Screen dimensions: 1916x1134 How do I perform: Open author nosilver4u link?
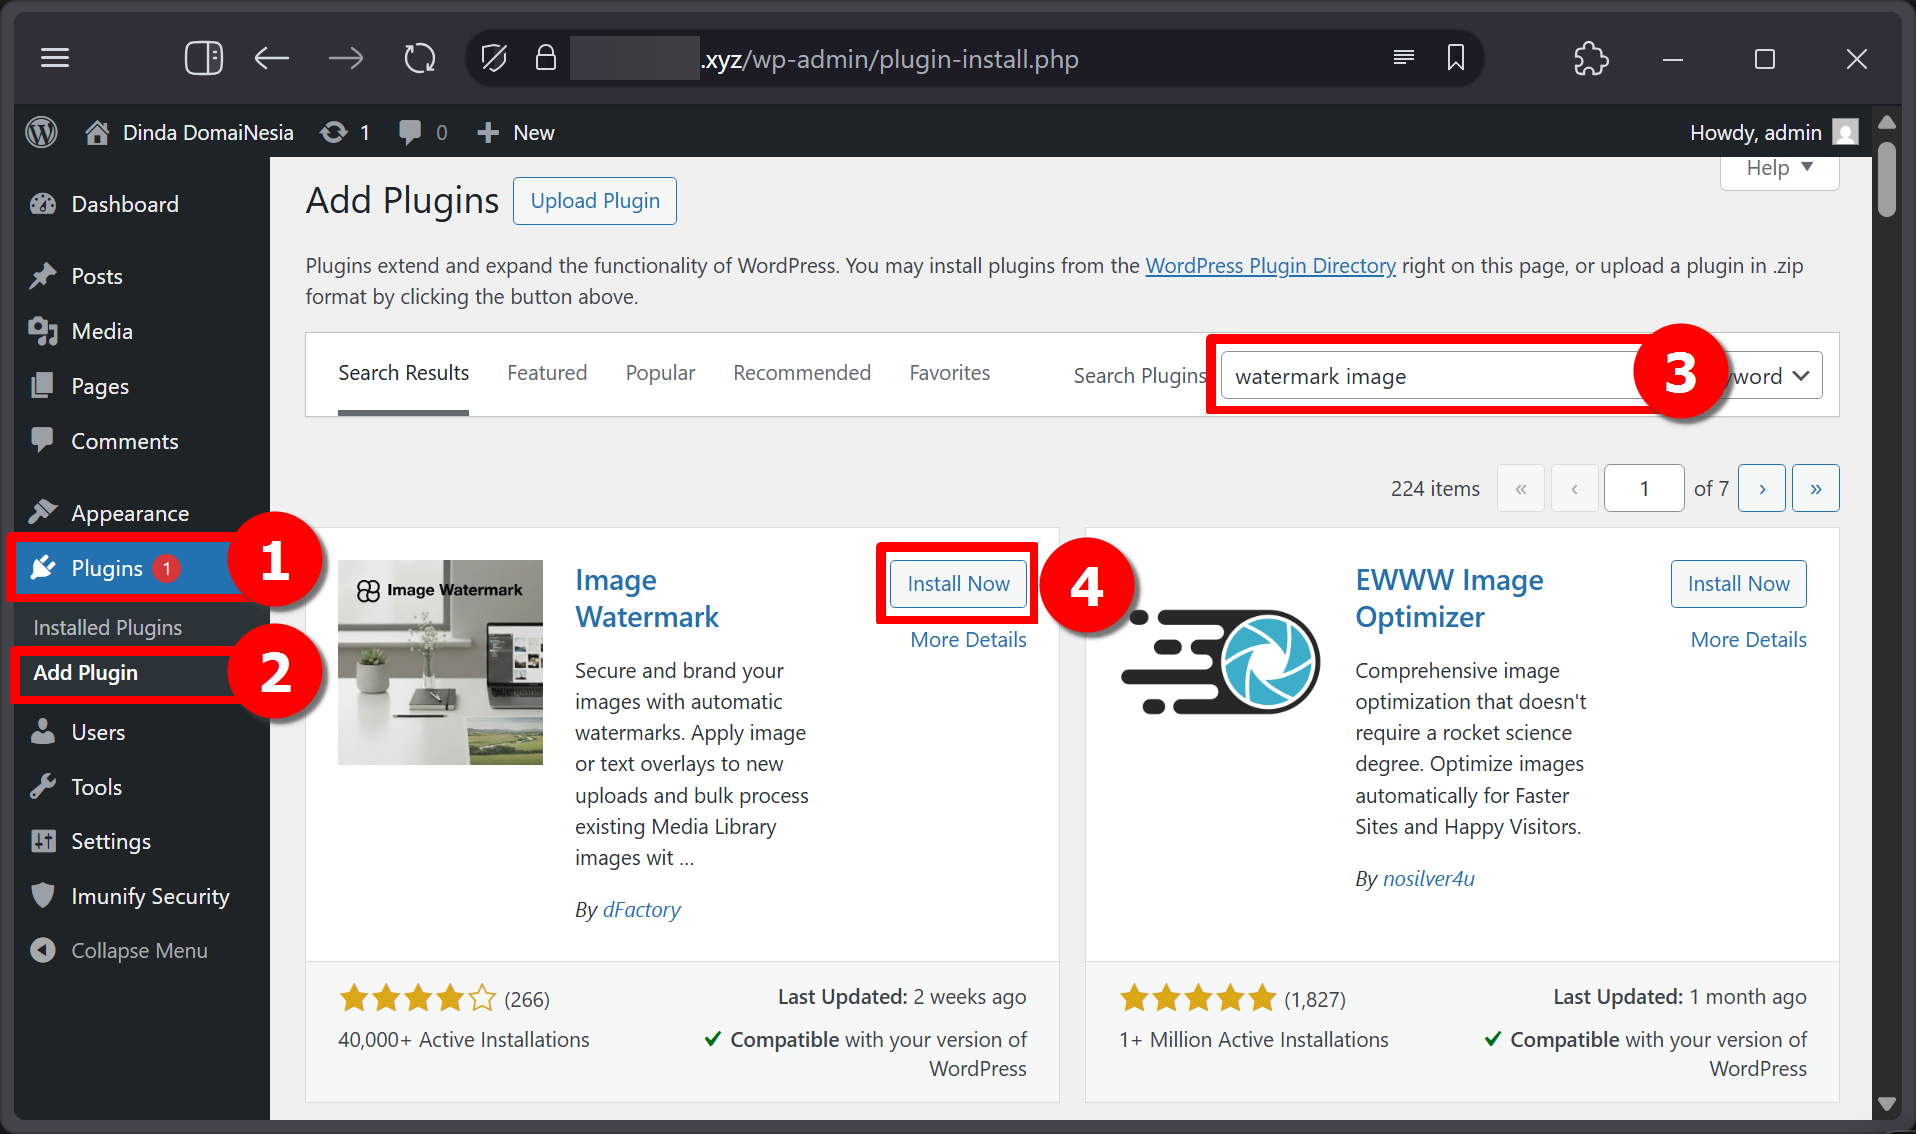(1428, 879)
